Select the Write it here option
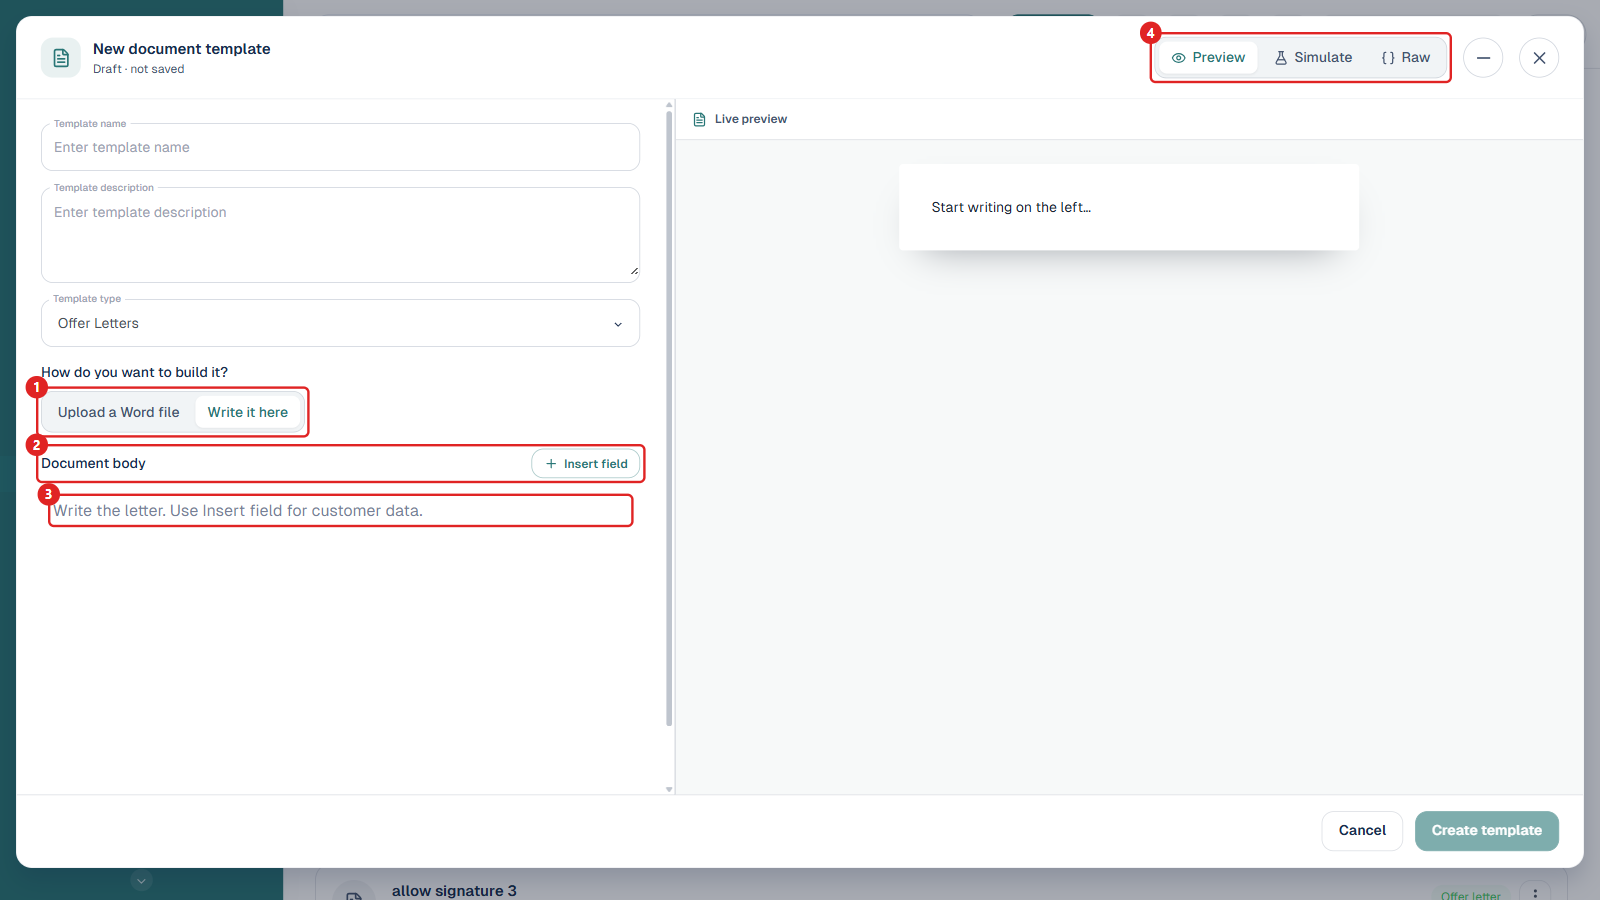The image size is (1600, 900). coord(248,412)
